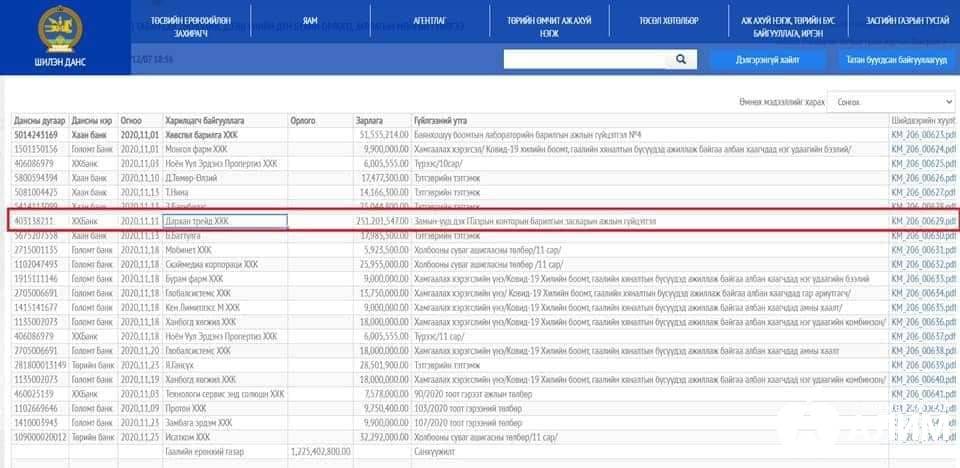Open KM_206_00632.pdf decision file link
Image resolution: width=960 pixels, height=468 pixels.
pos(924,265)
